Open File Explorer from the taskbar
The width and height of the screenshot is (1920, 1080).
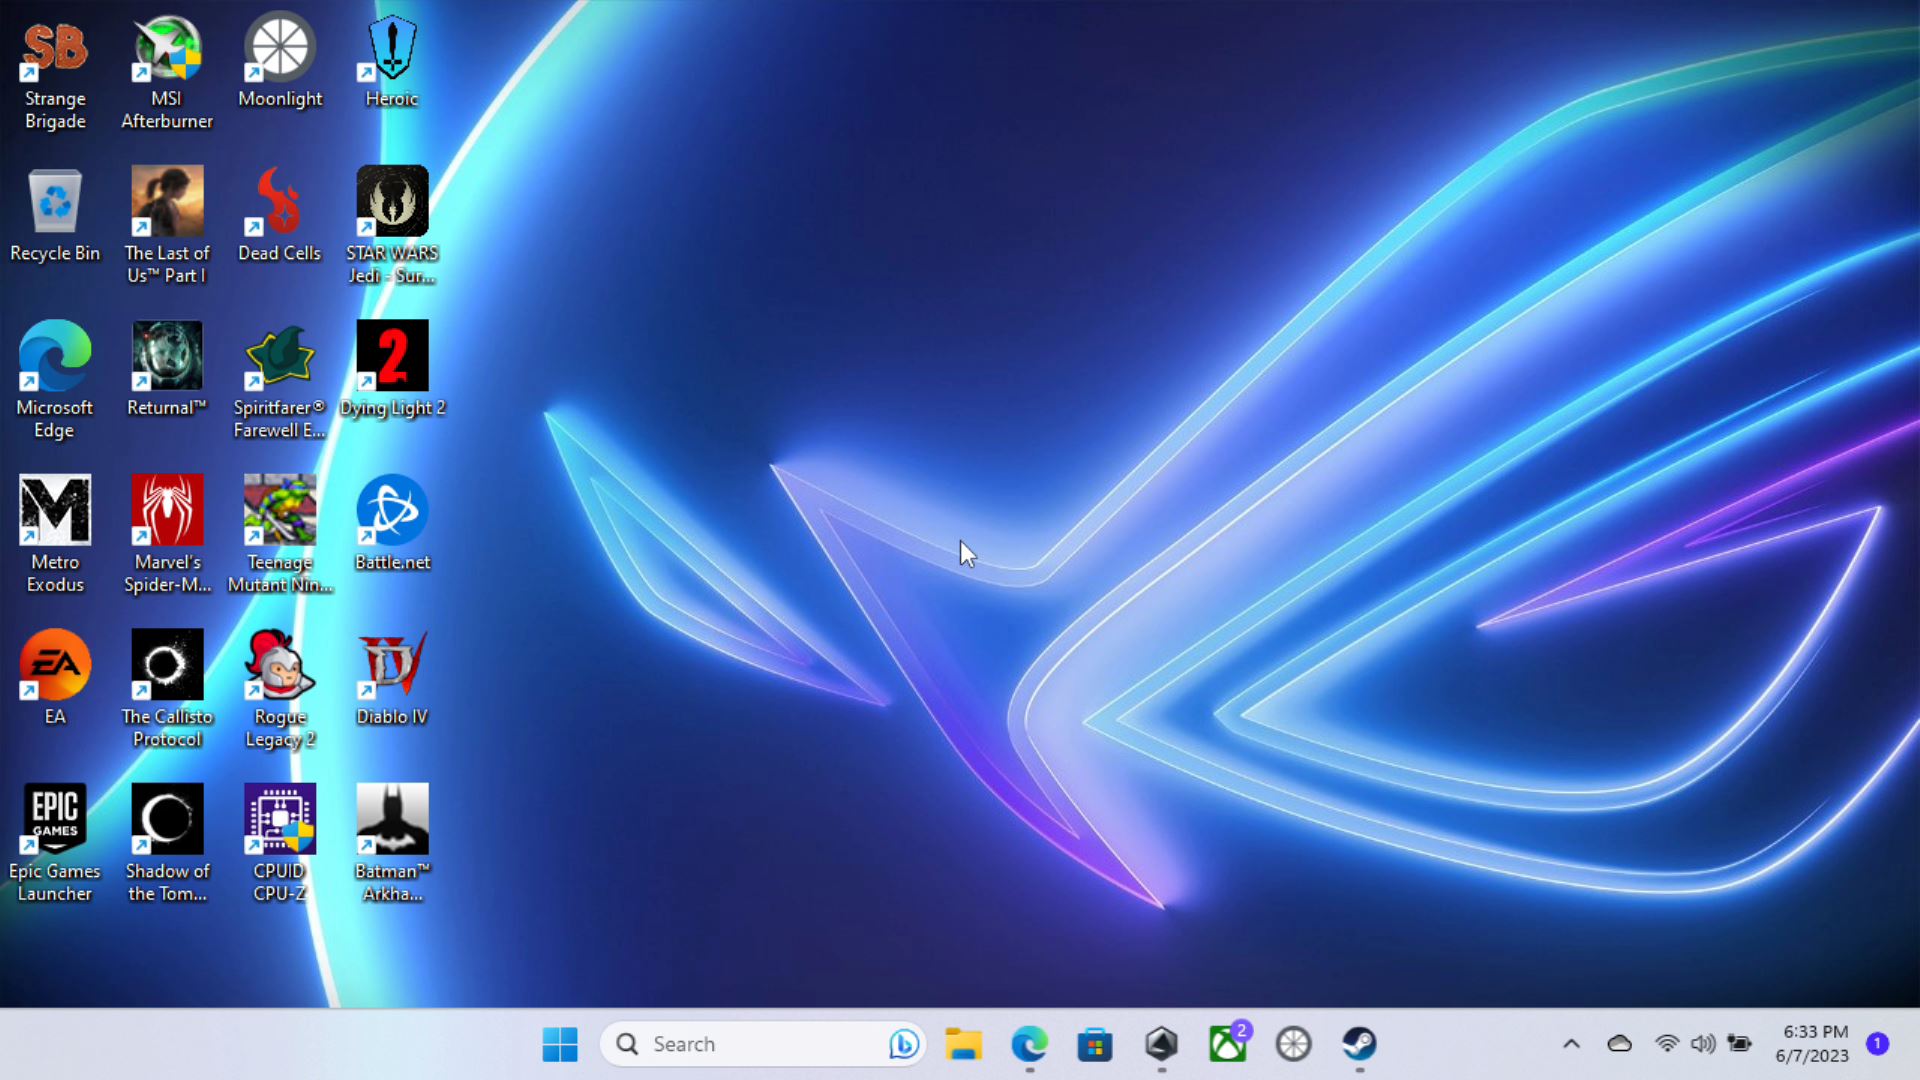tap(963, 1044)
